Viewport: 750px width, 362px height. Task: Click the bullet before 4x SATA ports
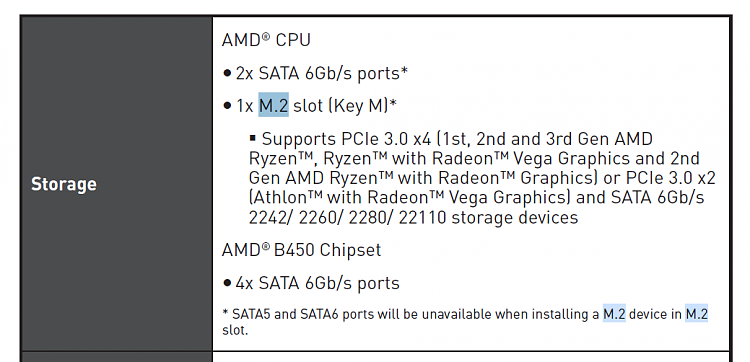pos(227,283)
